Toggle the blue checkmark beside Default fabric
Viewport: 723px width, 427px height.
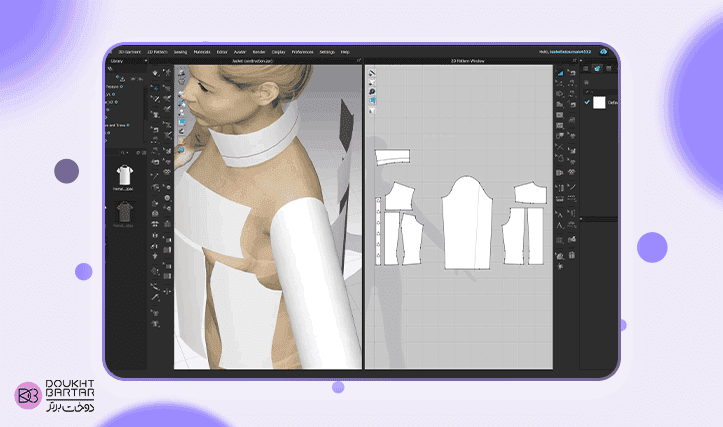pos(587,102)
